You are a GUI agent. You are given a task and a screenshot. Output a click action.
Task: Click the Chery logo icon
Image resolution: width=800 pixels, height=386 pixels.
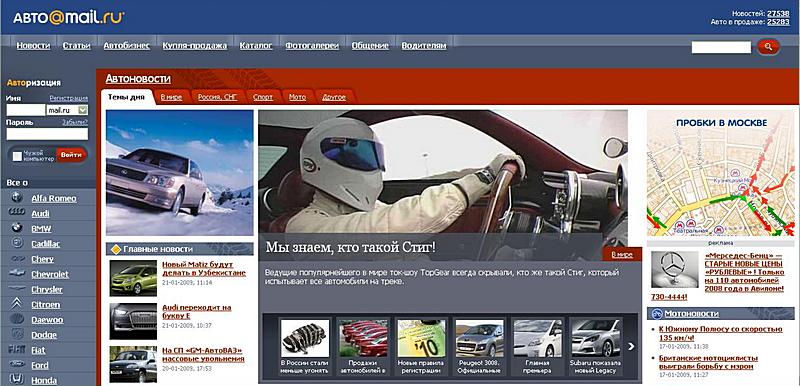point(17,259)
